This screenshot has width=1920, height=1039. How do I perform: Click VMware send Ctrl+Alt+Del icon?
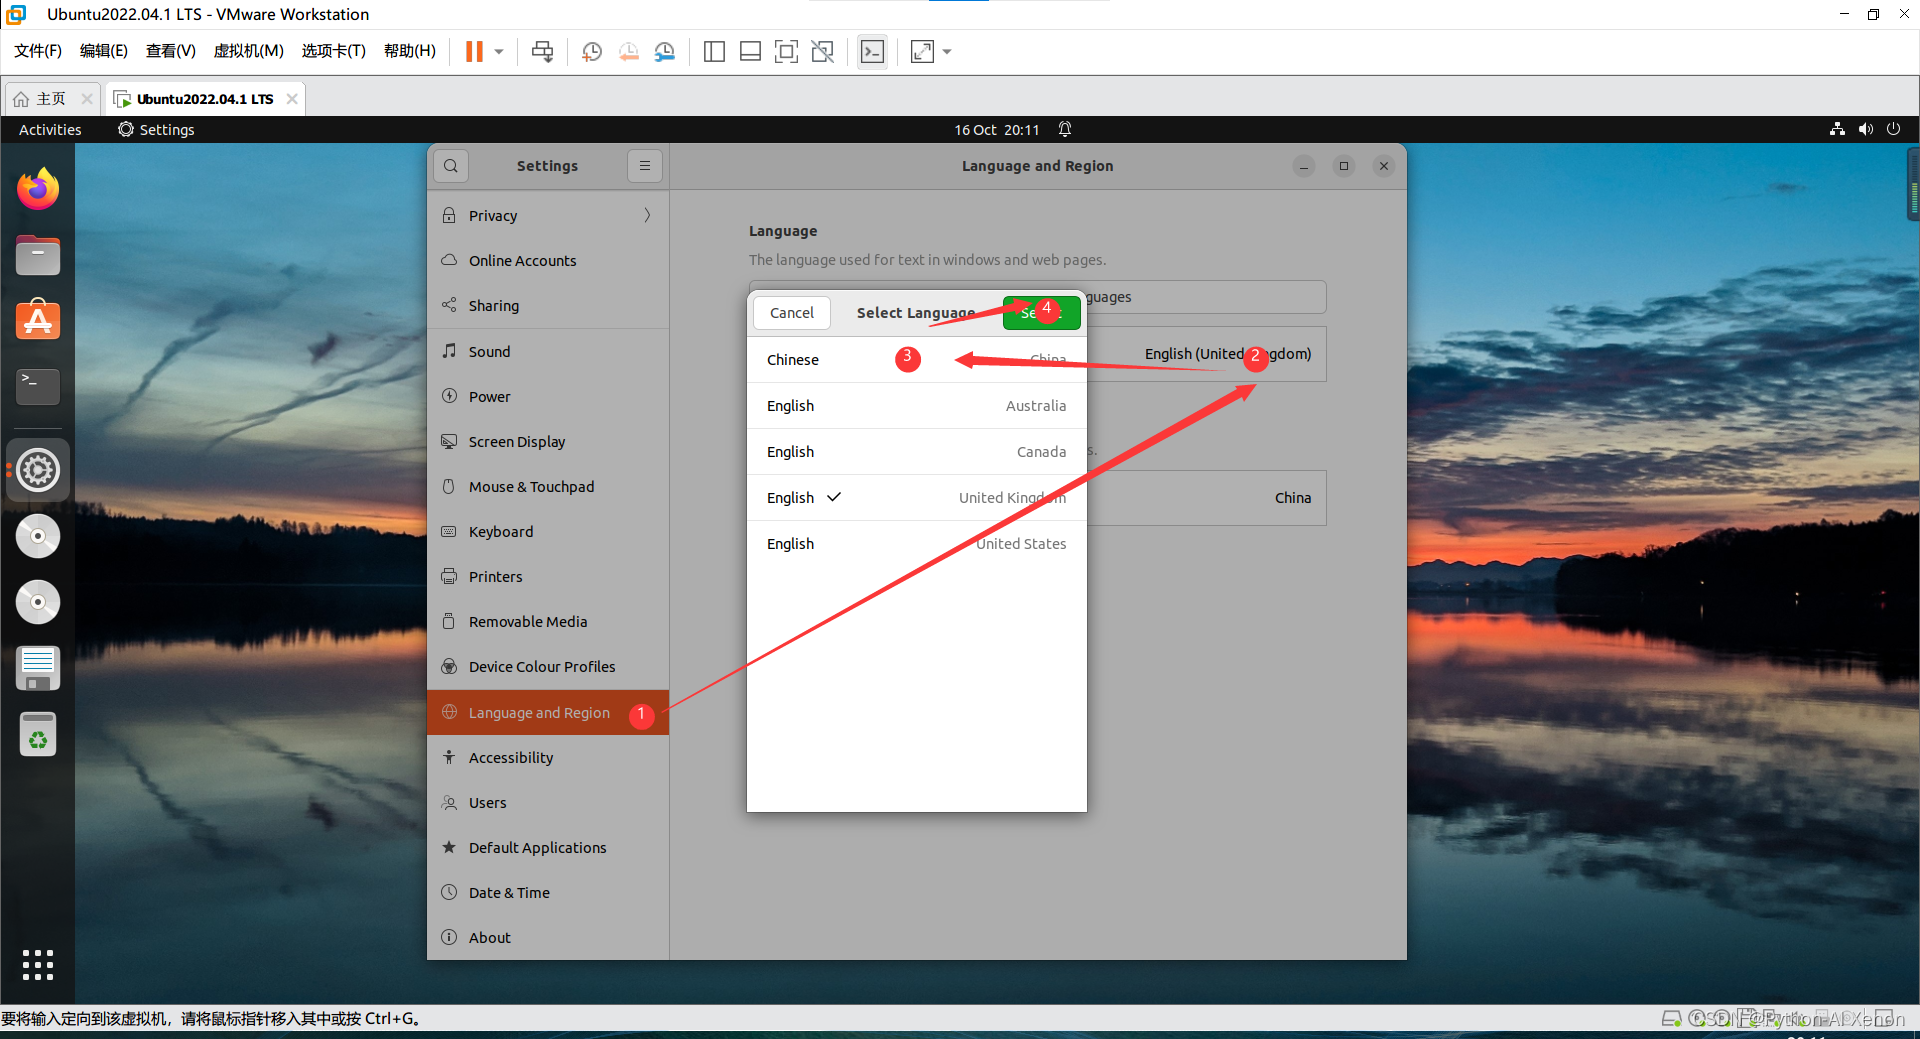tap(542, 51)
